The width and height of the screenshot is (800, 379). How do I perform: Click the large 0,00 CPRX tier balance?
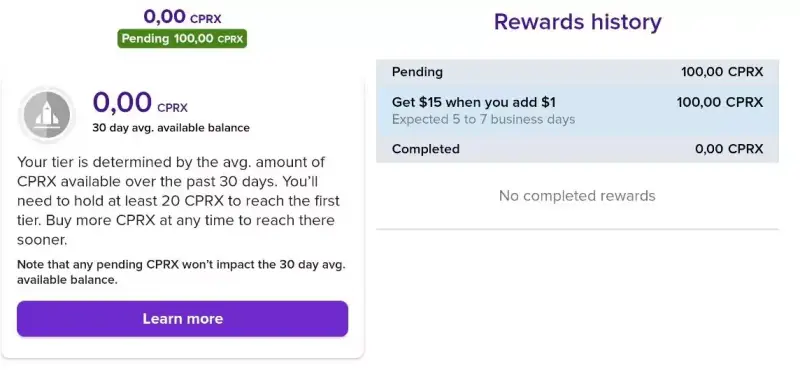[x=140, y=103]
